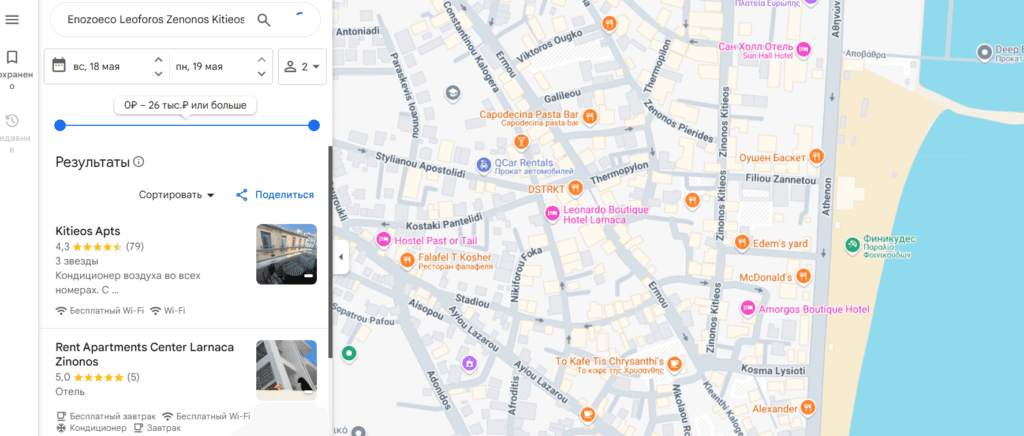Click the Hostel Past or Tail pin
Image resolution: width=1024 pixels, height=436 pixels.
click(383, 240)
